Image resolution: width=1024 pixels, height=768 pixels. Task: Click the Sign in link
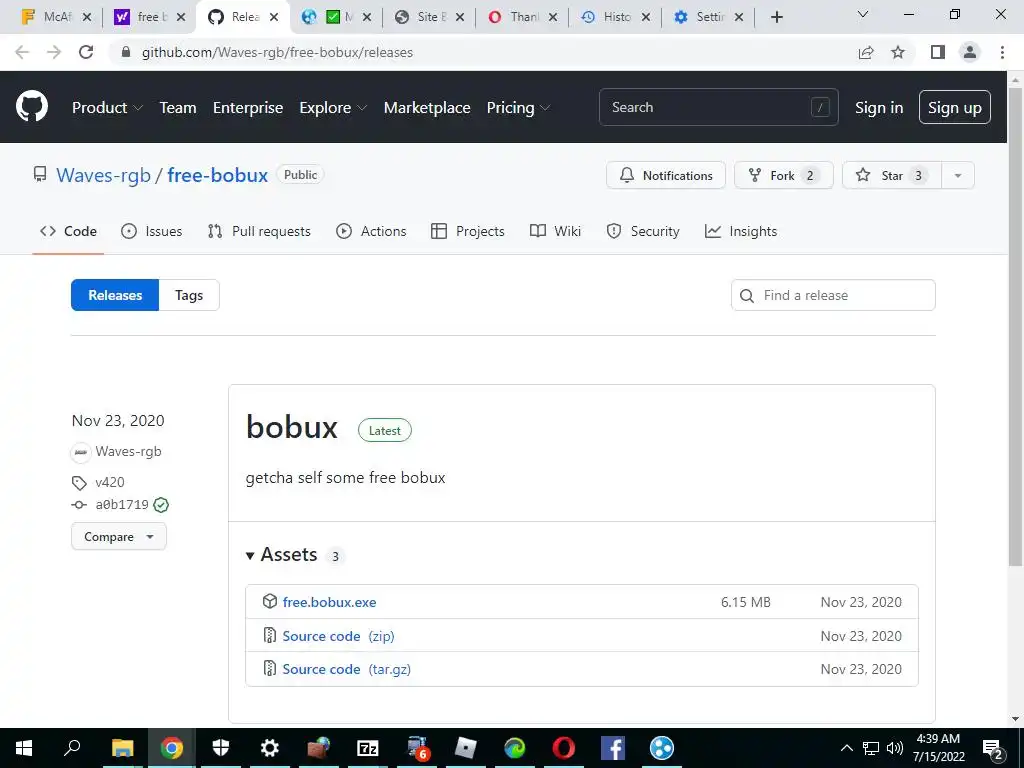879,108
